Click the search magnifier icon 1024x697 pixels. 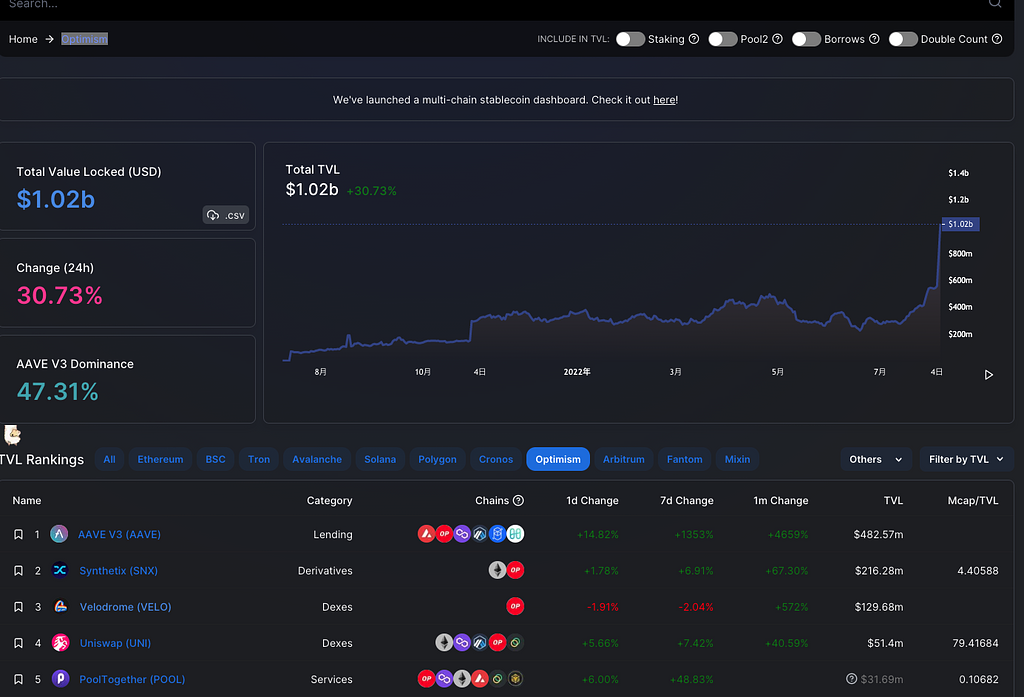pos(995,4)
